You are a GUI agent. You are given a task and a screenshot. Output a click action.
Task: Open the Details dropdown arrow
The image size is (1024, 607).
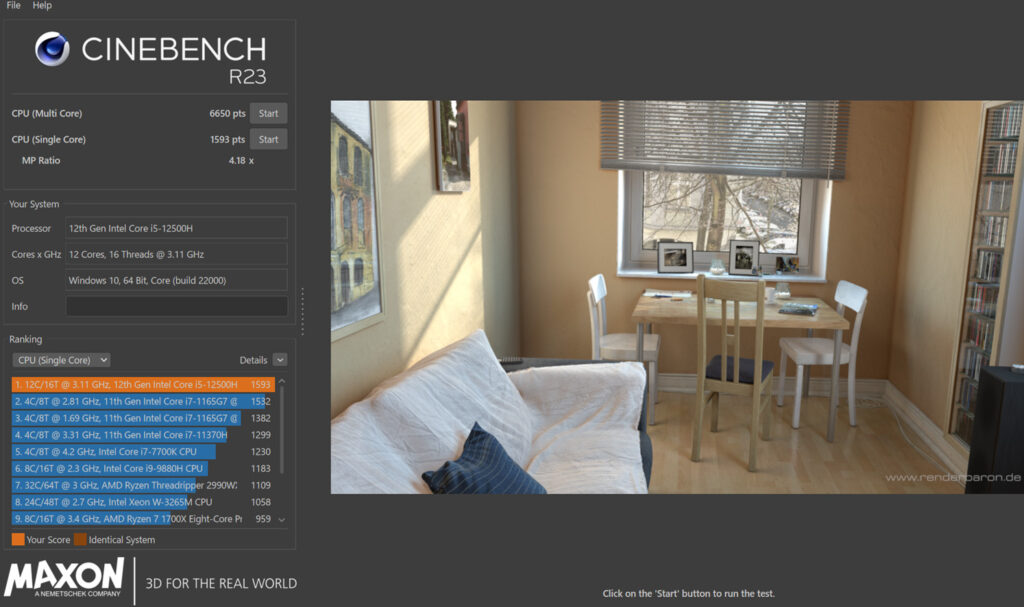[280, 360]
